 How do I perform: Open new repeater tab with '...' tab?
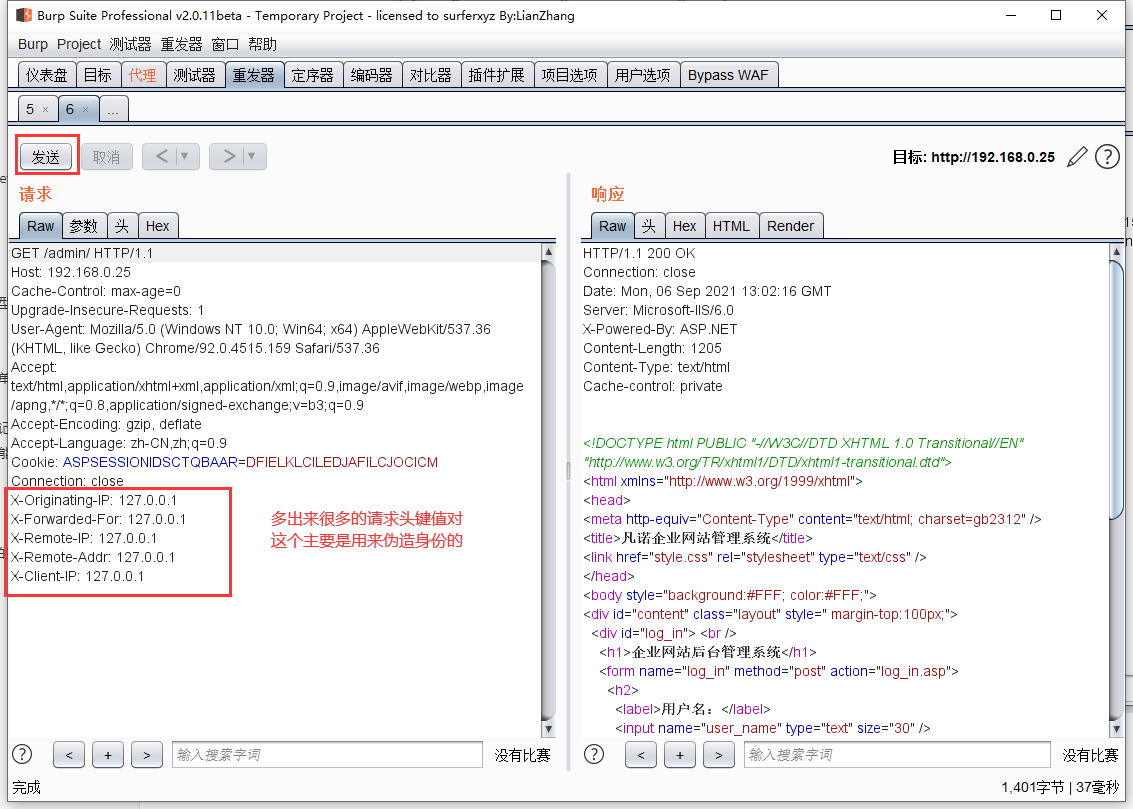click(113, 109)
